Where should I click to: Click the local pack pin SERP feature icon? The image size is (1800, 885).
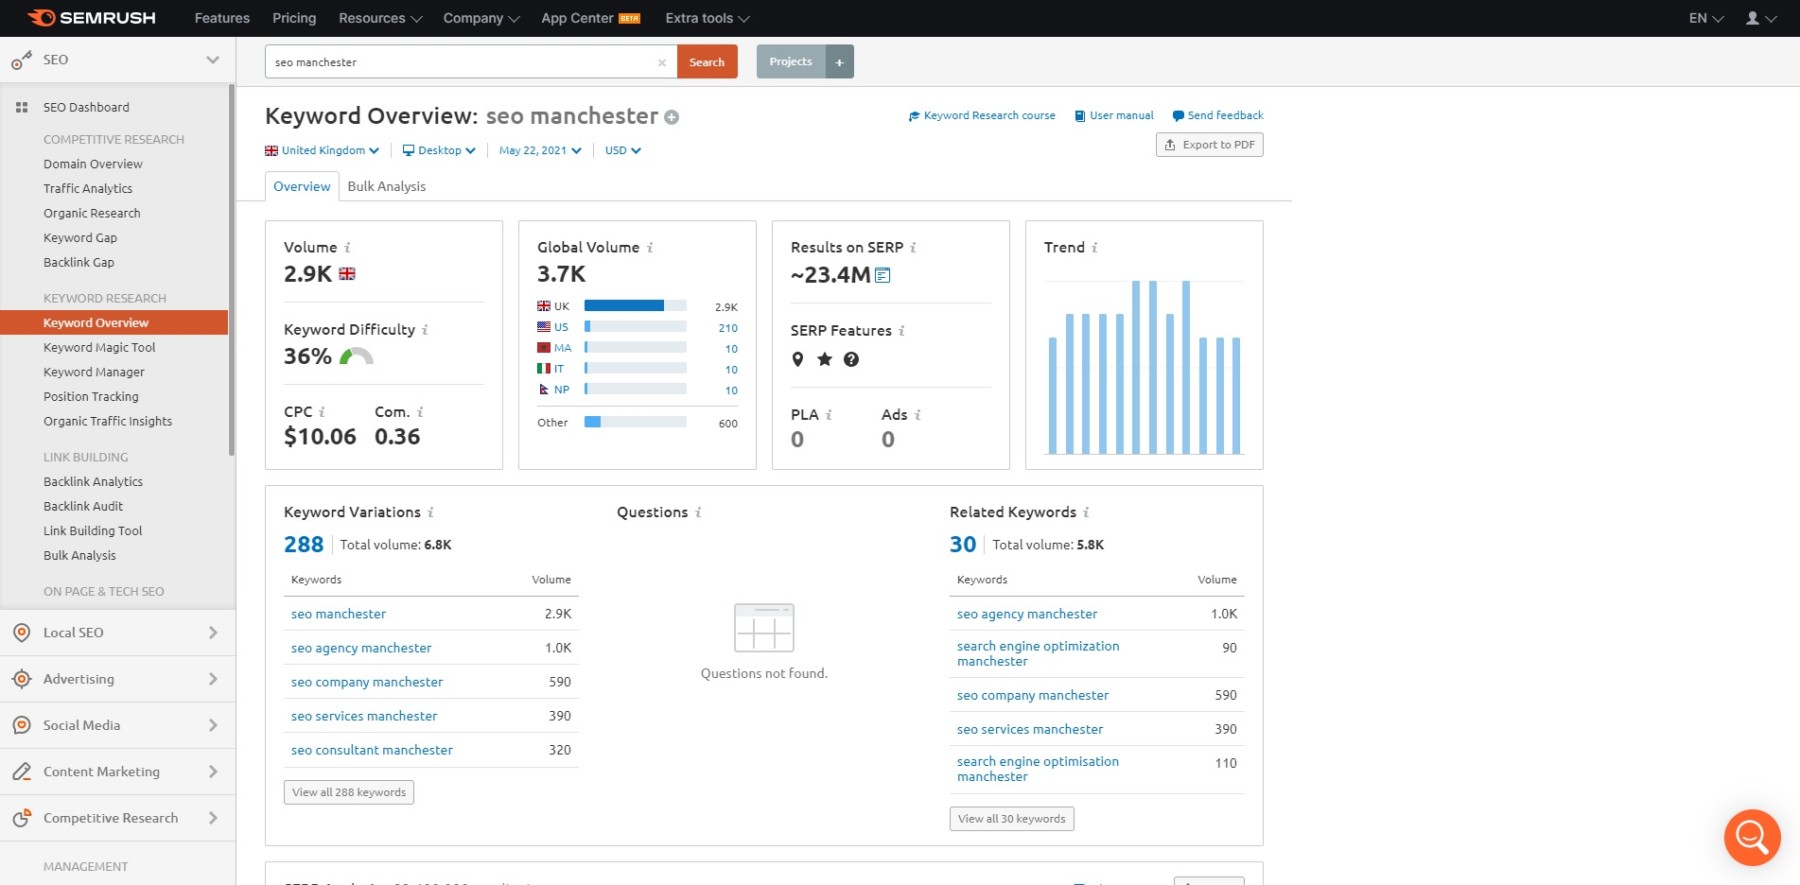point(797,359)
